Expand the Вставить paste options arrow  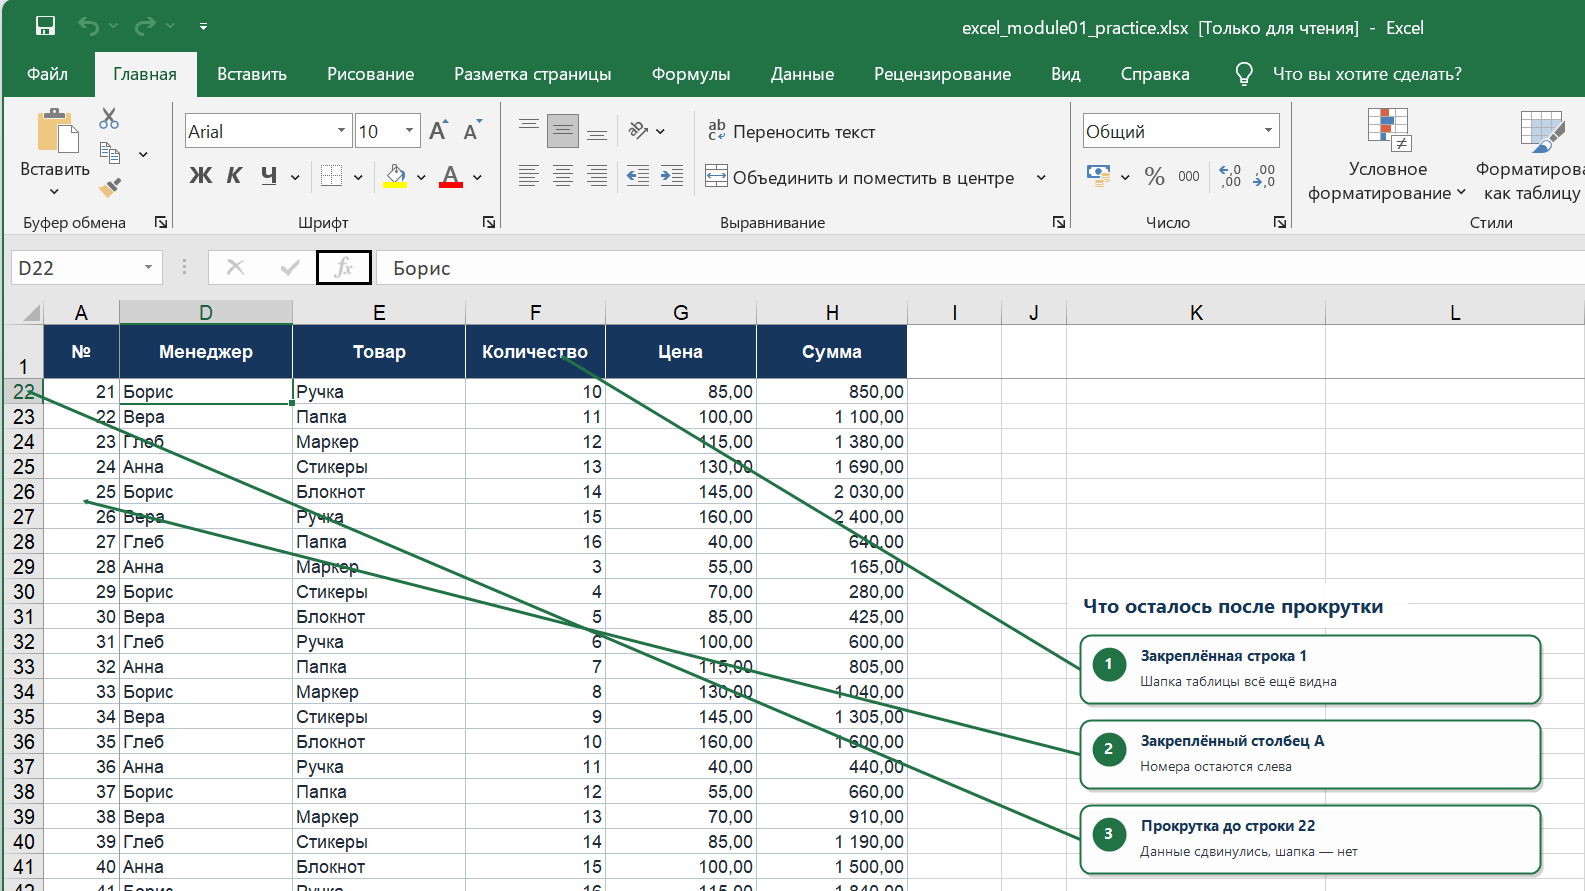click(x=54, y=191)
